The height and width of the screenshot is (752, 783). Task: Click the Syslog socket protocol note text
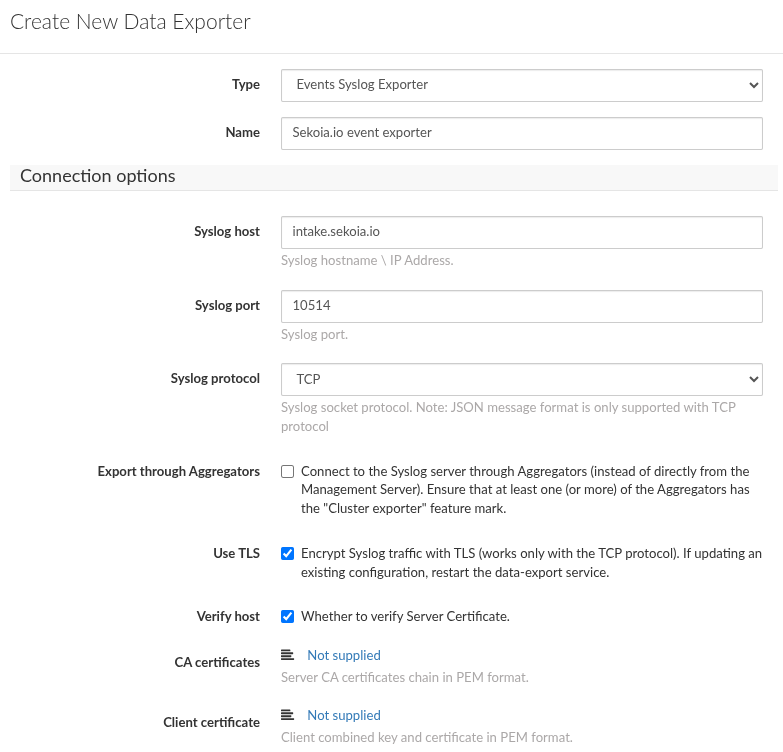[x=508, y=417]
